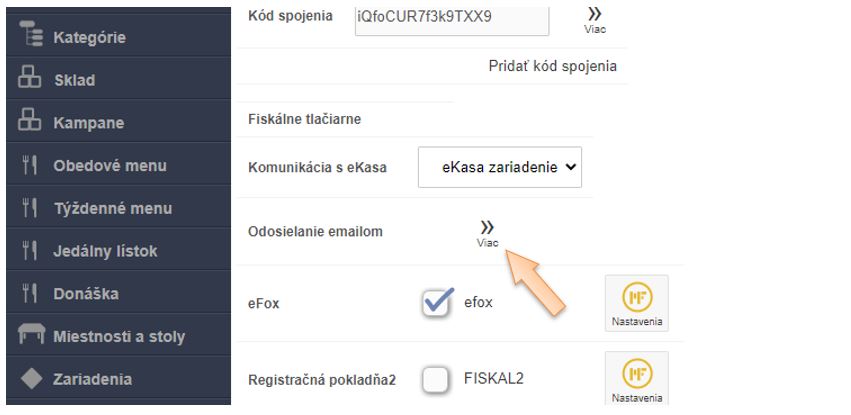Click the Miestnosti a stoly table icon
This screenshot has width=851, height=415.
[30, 337]
